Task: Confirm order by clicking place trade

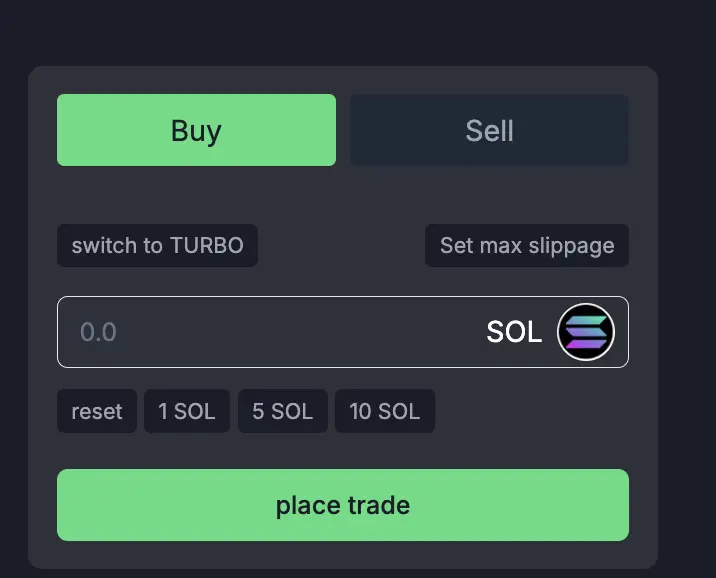Action: click(343, 505)
